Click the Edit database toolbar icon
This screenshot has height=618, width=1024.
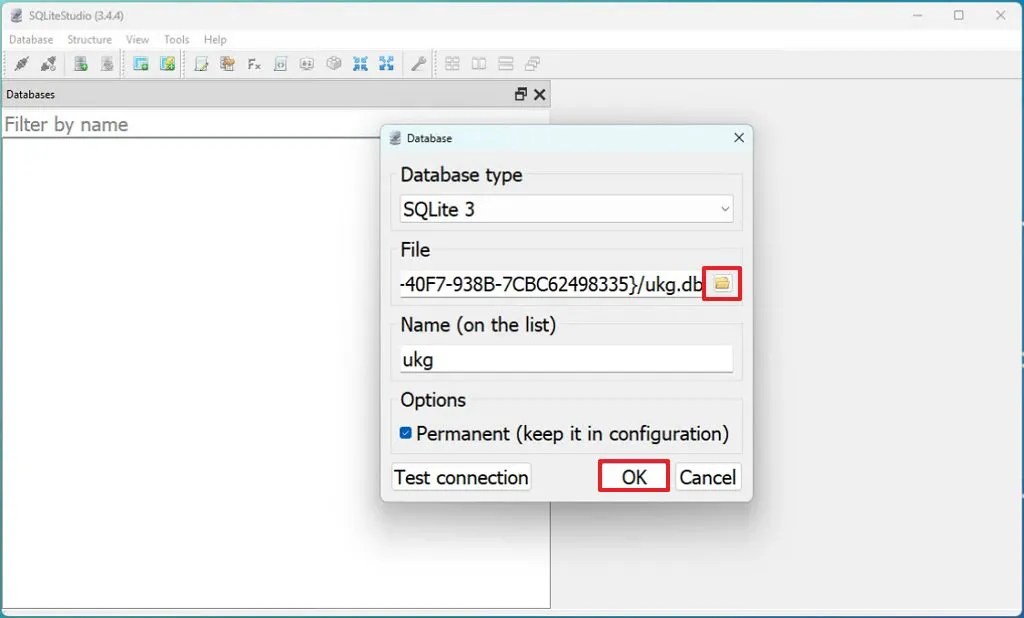pyautogui.click(x=107, y=63)
